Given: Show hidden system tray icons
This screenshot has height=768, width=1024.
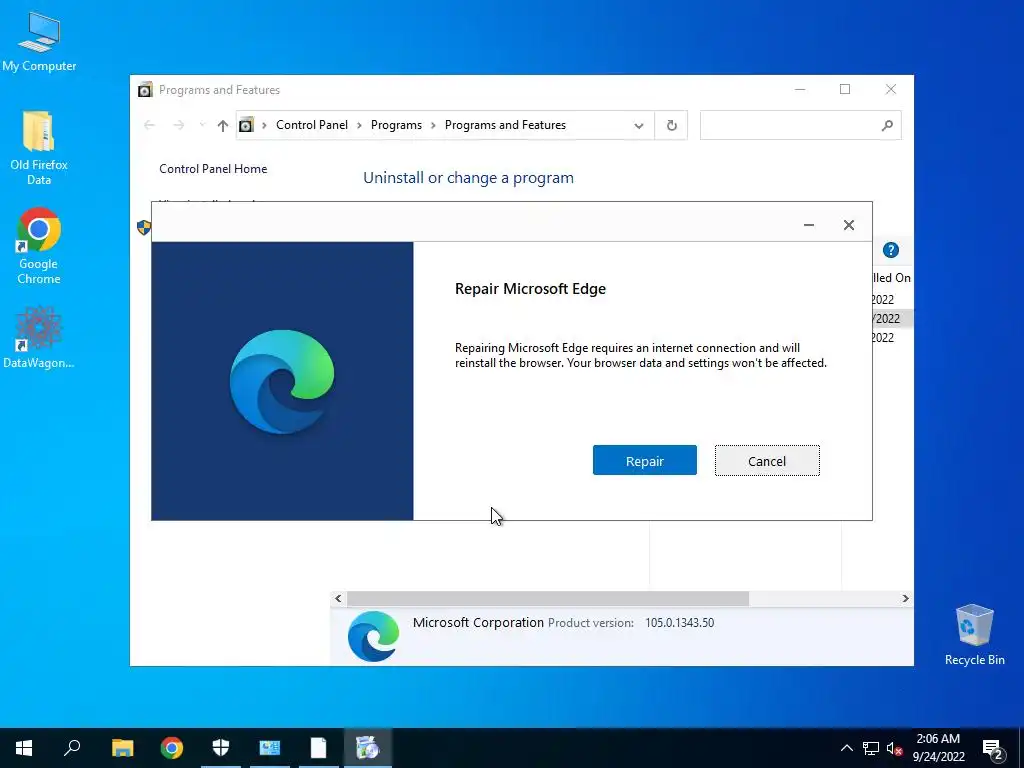Looking at the screenshot, I should 846,748.
